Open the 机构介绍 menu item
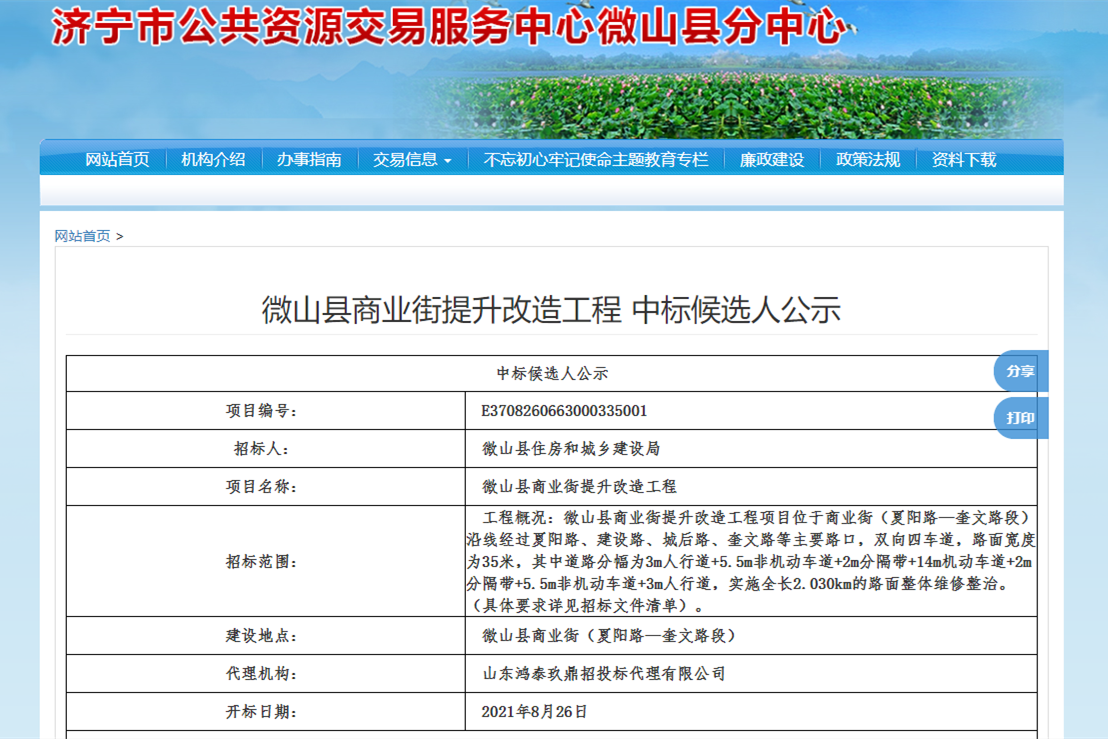Screen dimensions: 1108x739 click(213, 160)
